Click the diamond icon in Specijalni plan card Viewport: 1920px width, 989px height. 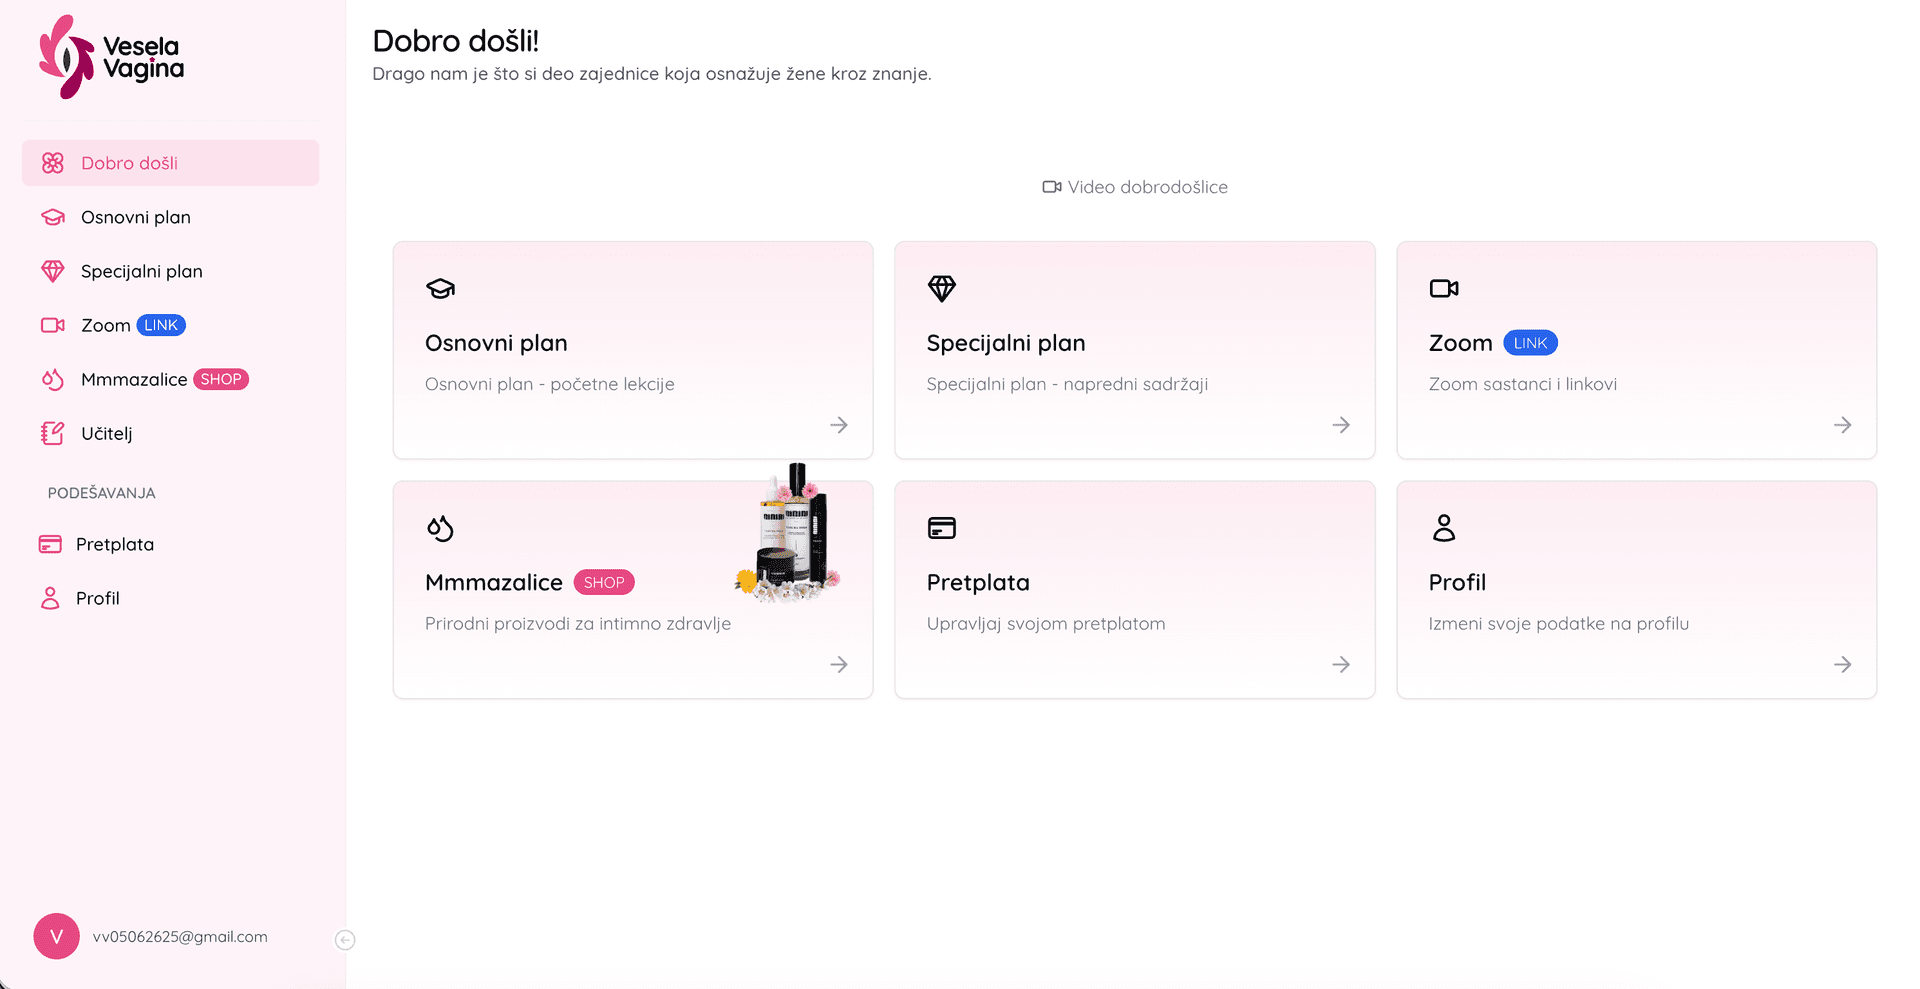pos(942,289)
